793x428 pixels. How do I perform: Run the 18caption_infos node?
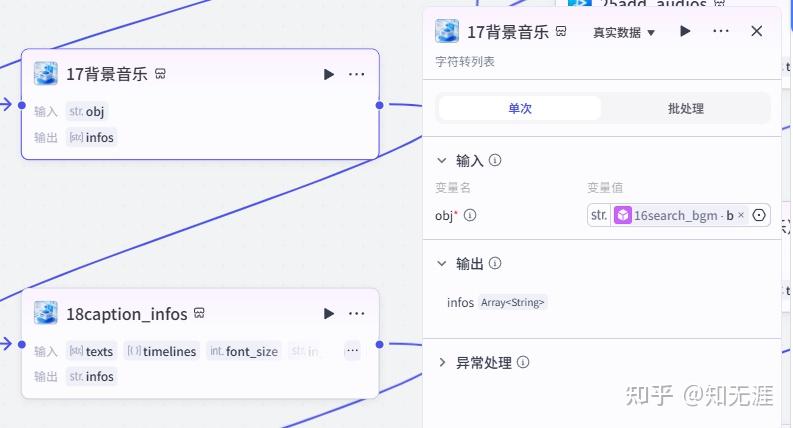point(329,314)
